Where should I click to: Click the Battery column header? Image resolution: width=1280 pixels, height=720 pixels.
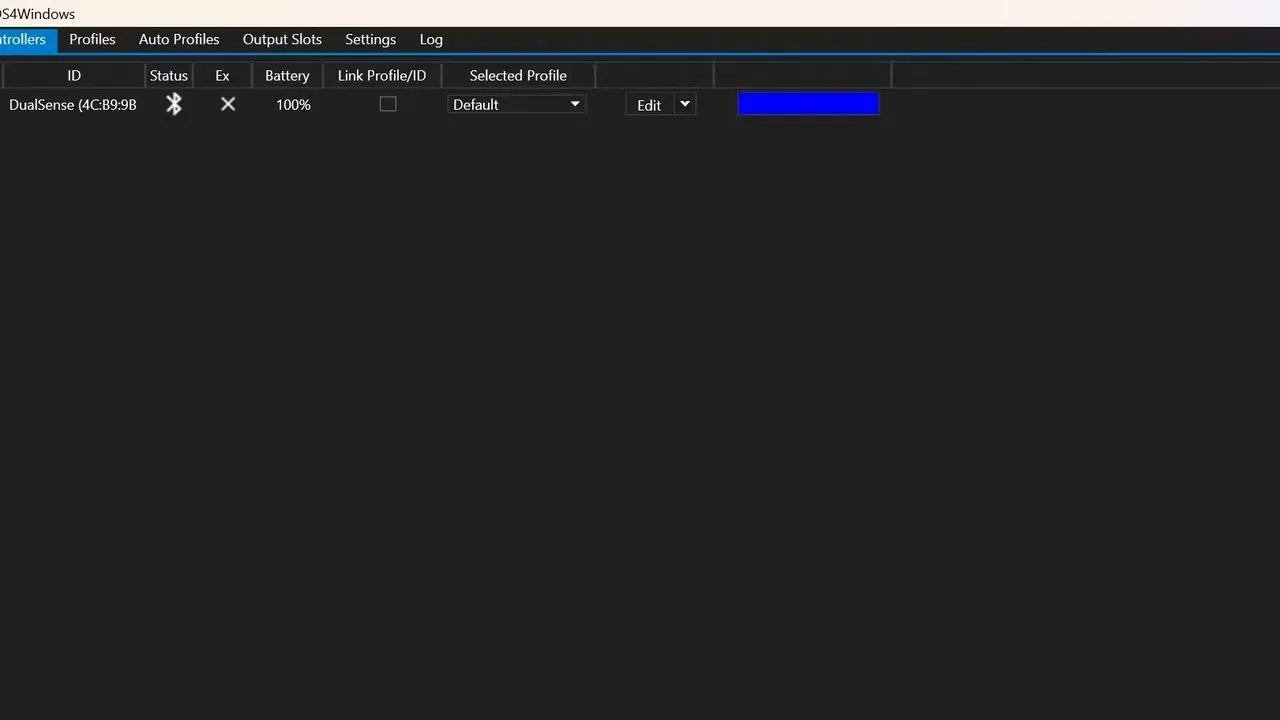click(287, 75)
